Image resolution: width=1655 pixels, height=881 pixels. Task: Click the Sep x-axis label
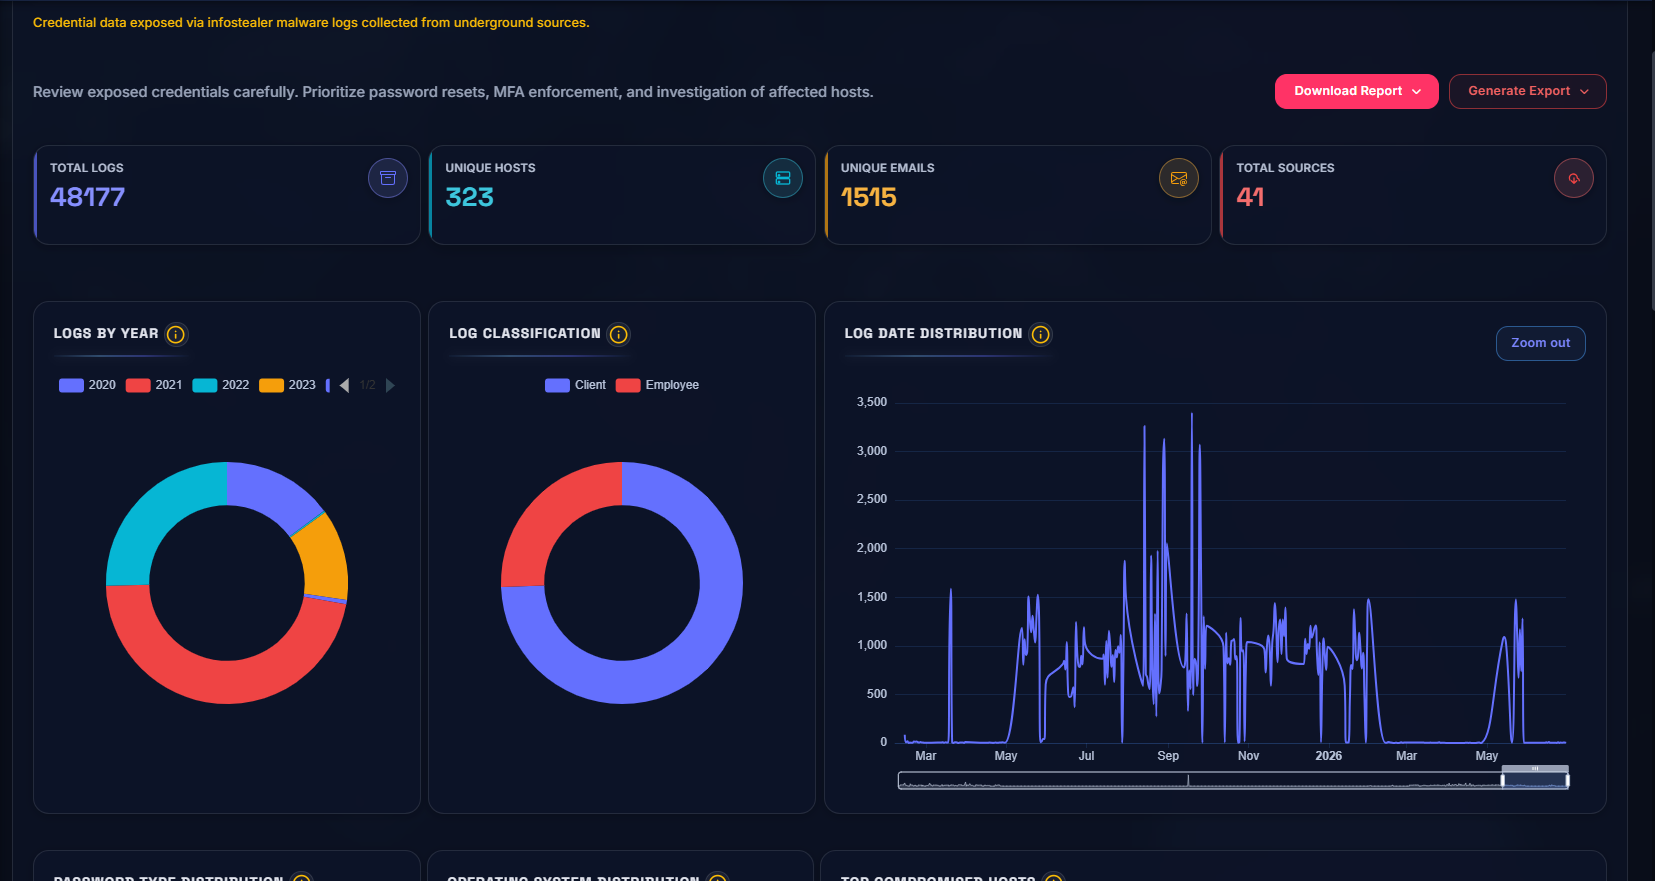point(1168,756)
